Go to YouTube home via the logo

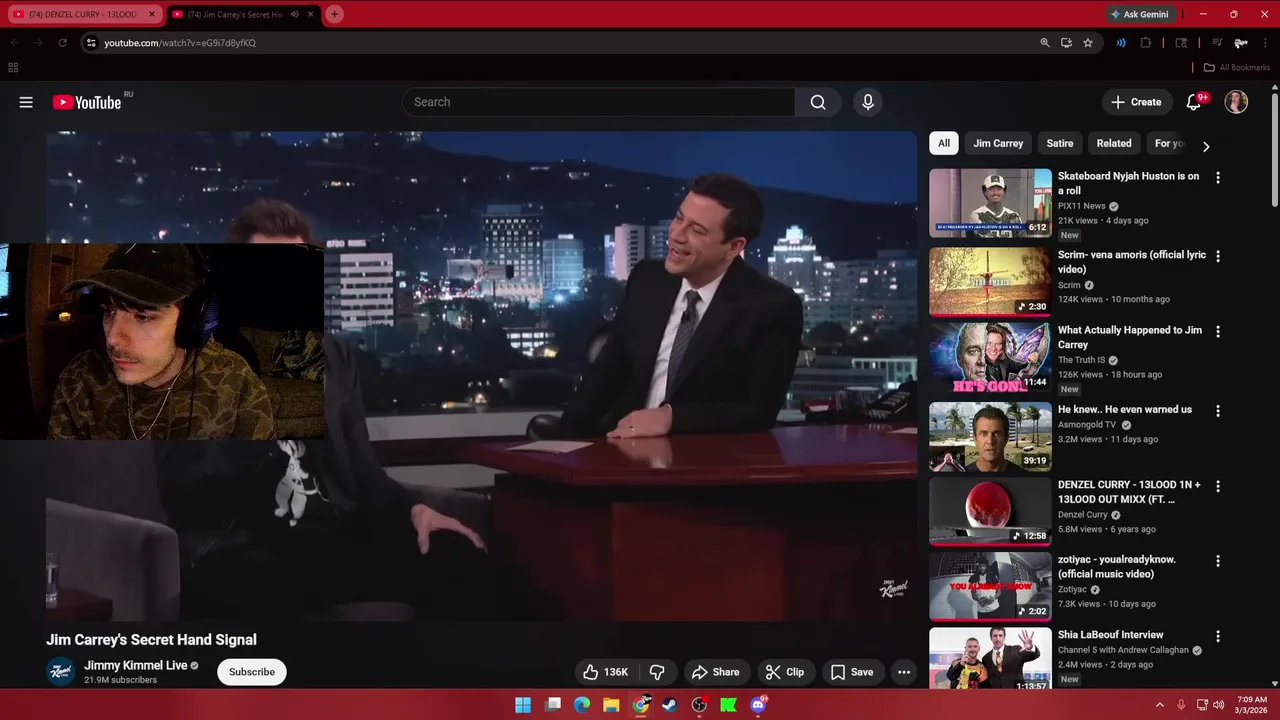(87, 102)
